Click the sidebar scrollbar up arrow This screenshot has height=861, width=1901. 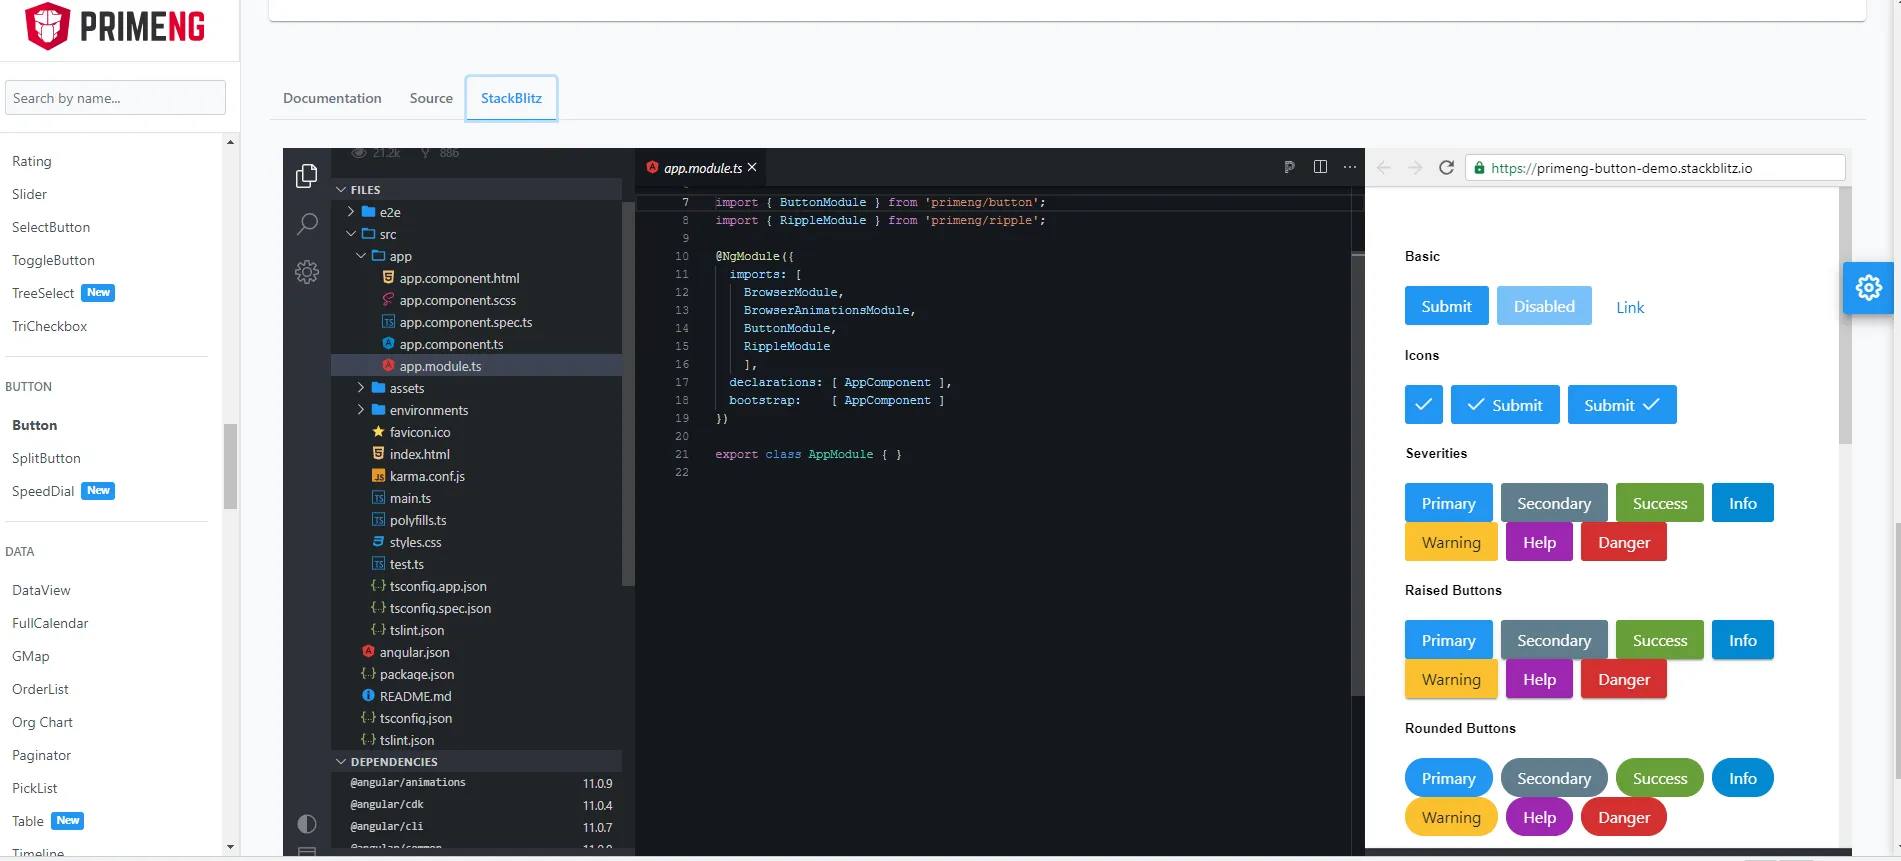231,142
